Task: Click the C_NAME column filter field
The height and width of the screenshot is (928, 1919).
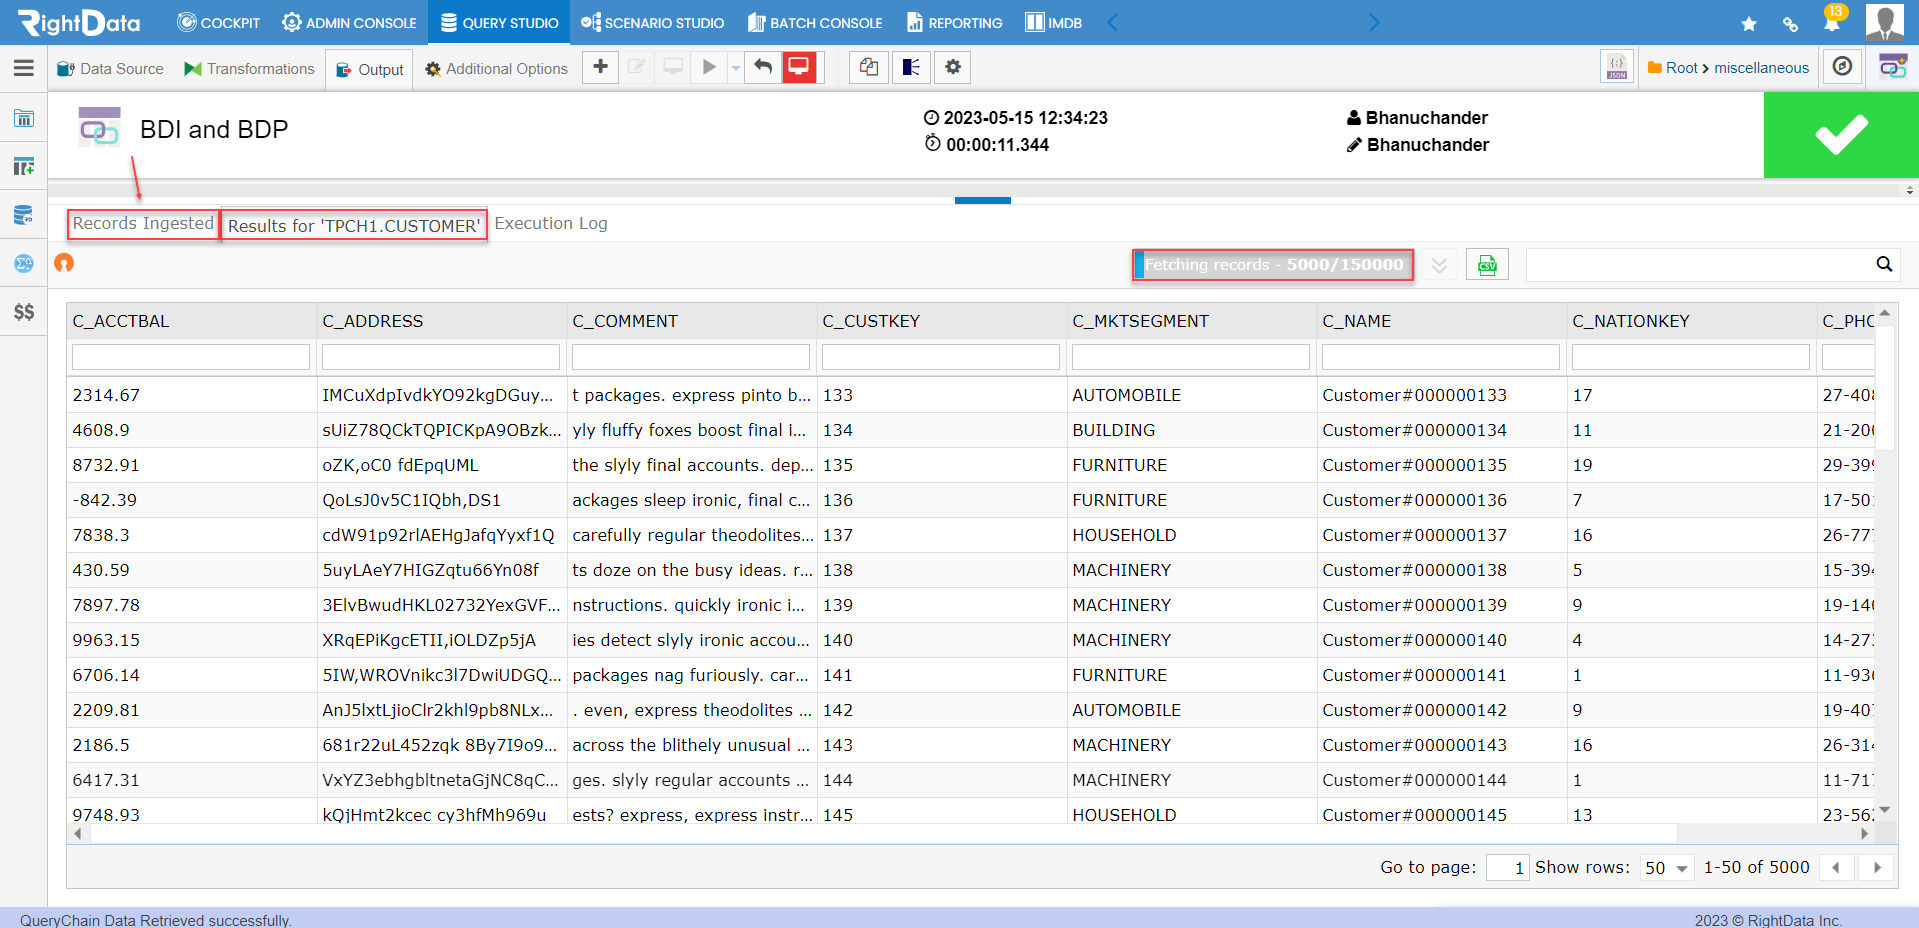Action: coord(1440,356)
